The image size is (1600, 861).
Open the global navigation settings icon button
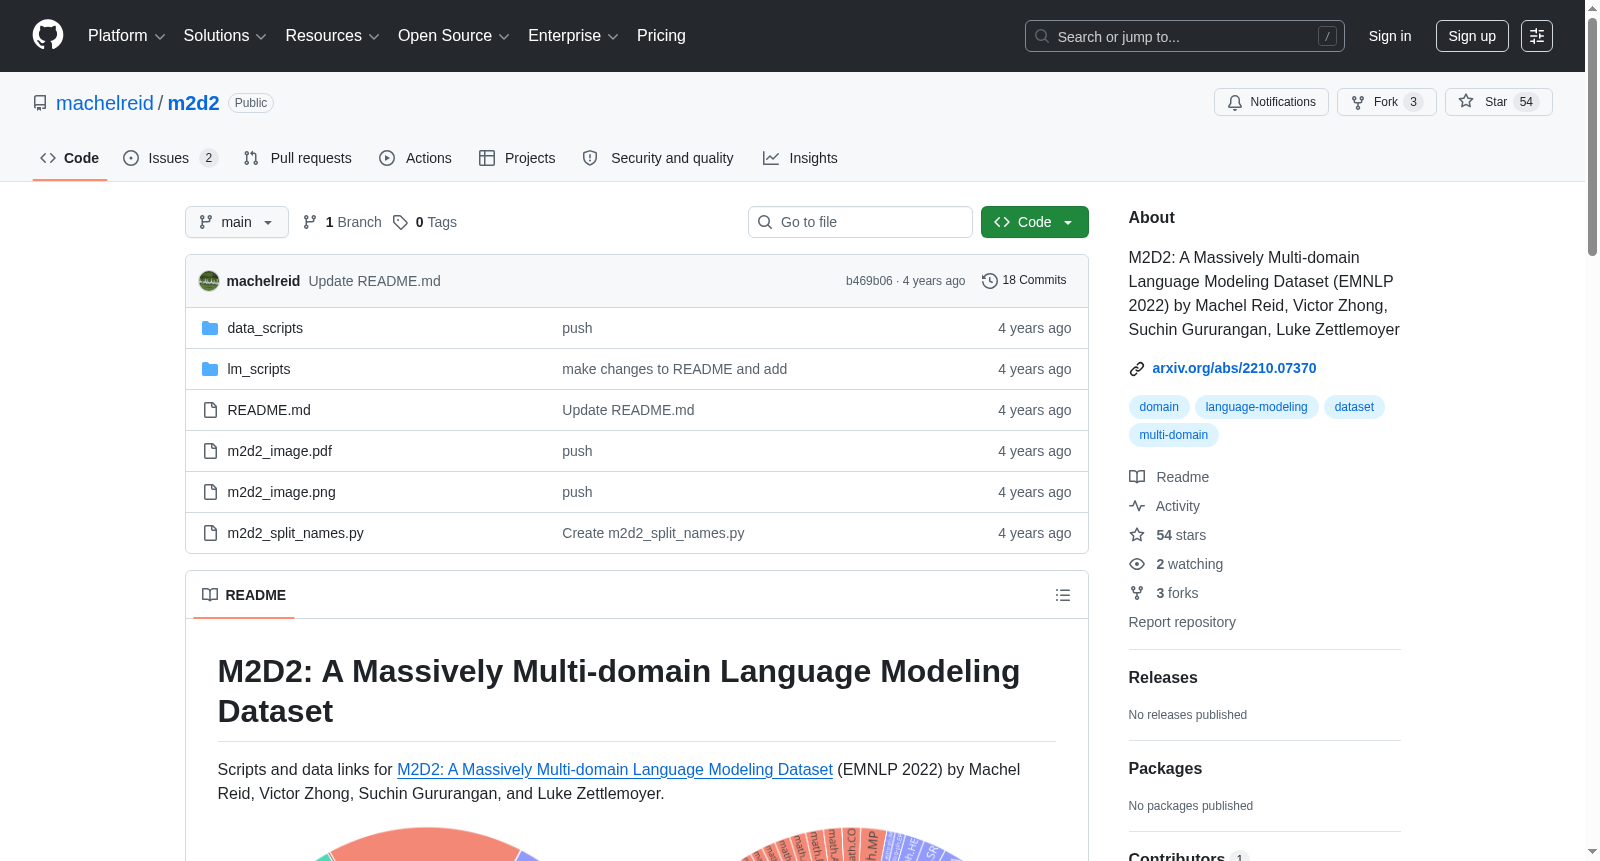[x=1537, y=36]
